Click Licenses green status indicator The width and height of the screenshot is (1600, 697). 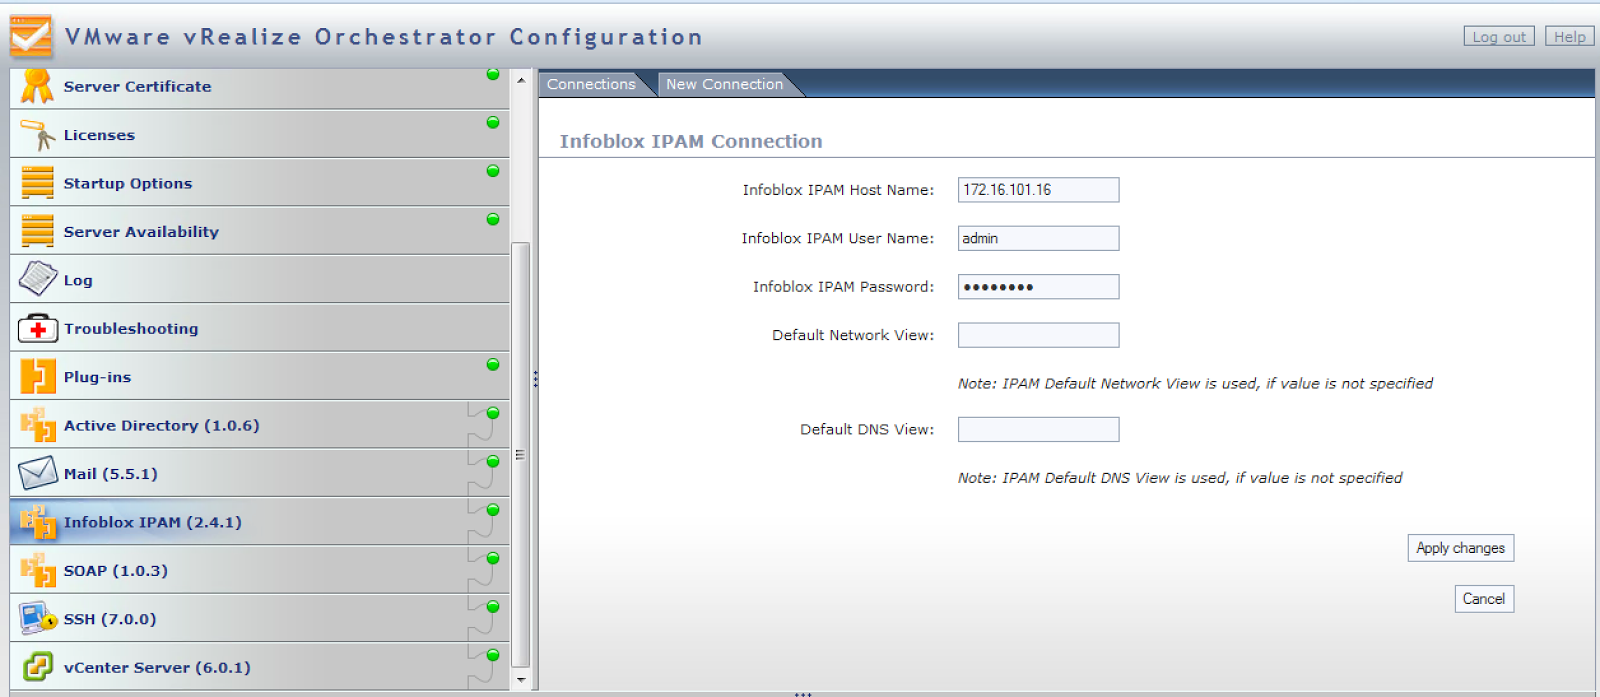coord(493,122)
